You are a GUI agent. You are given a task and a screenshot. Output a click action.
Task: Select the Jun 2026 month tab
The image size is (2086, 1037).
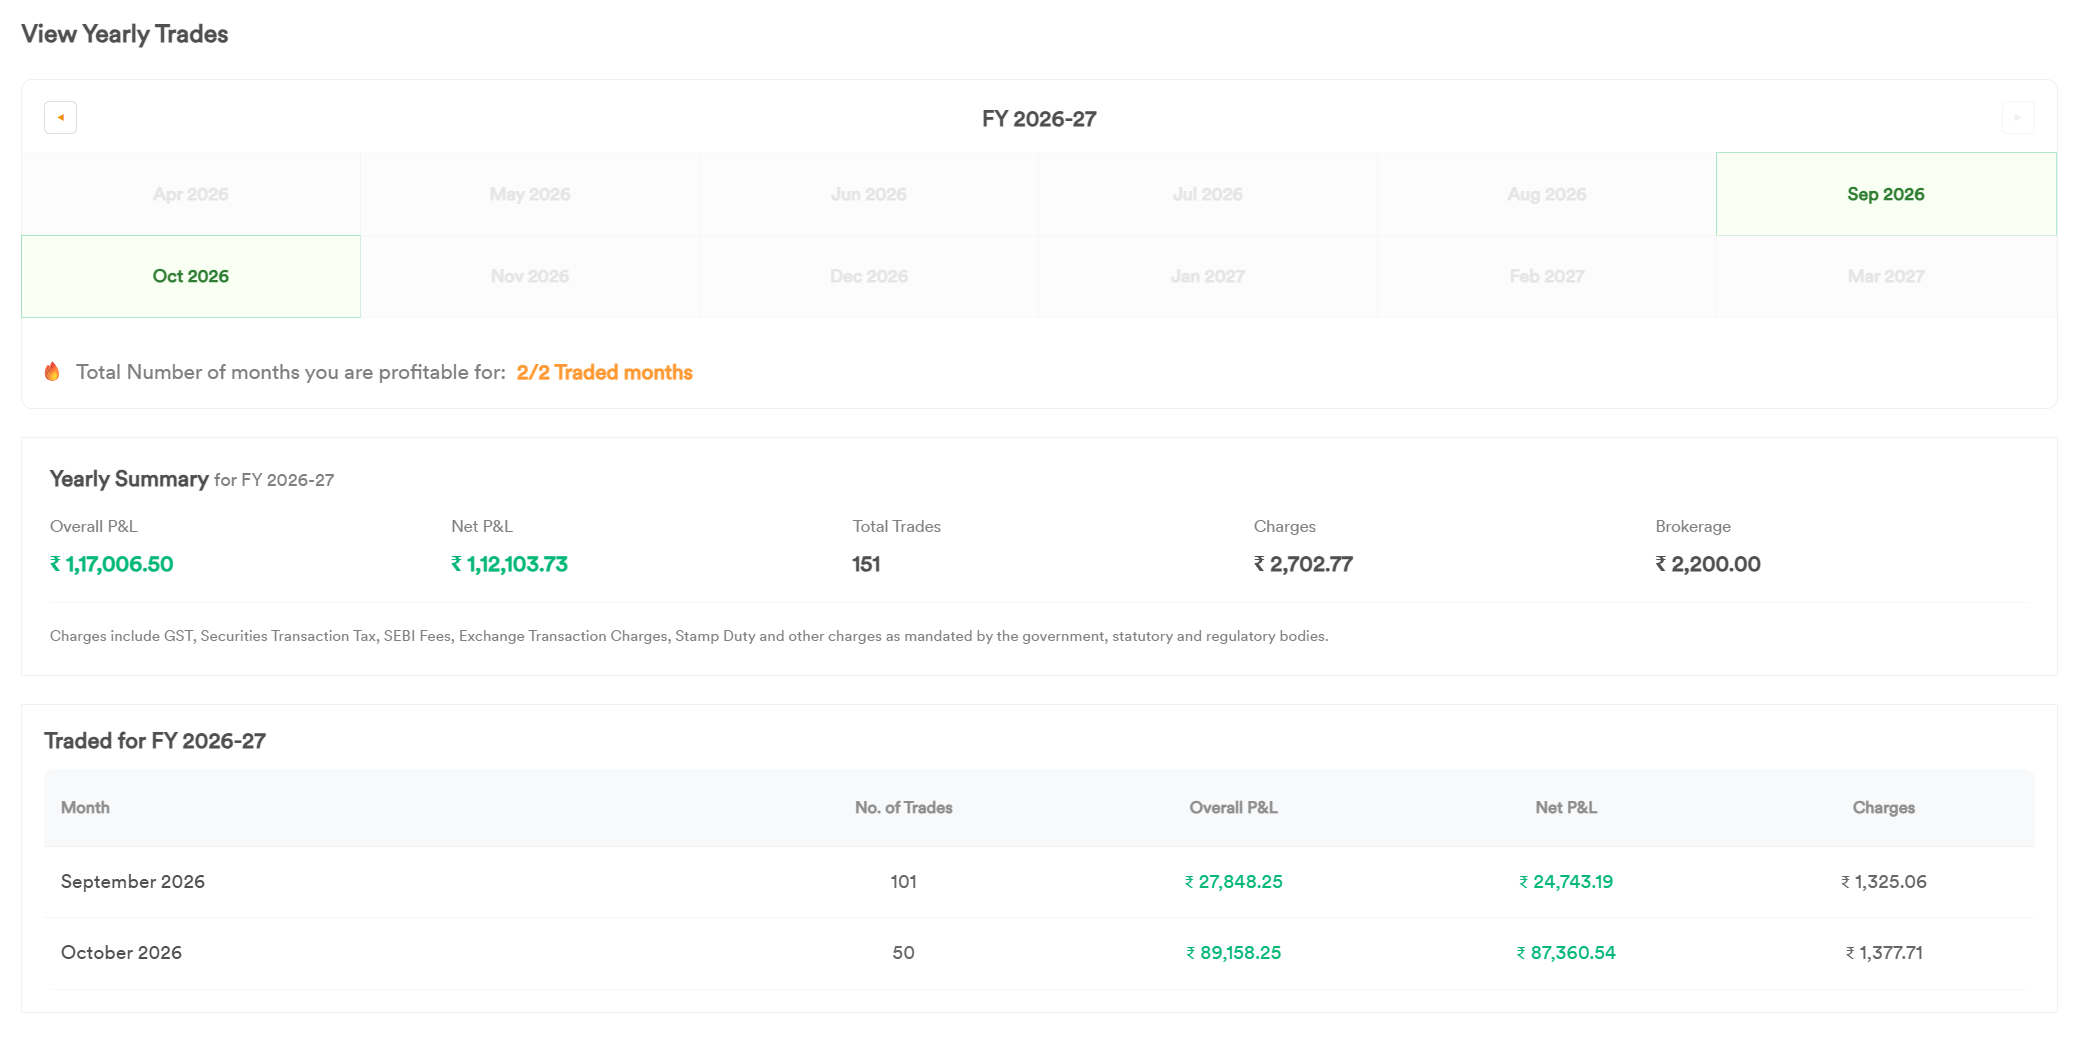point(869,194)
